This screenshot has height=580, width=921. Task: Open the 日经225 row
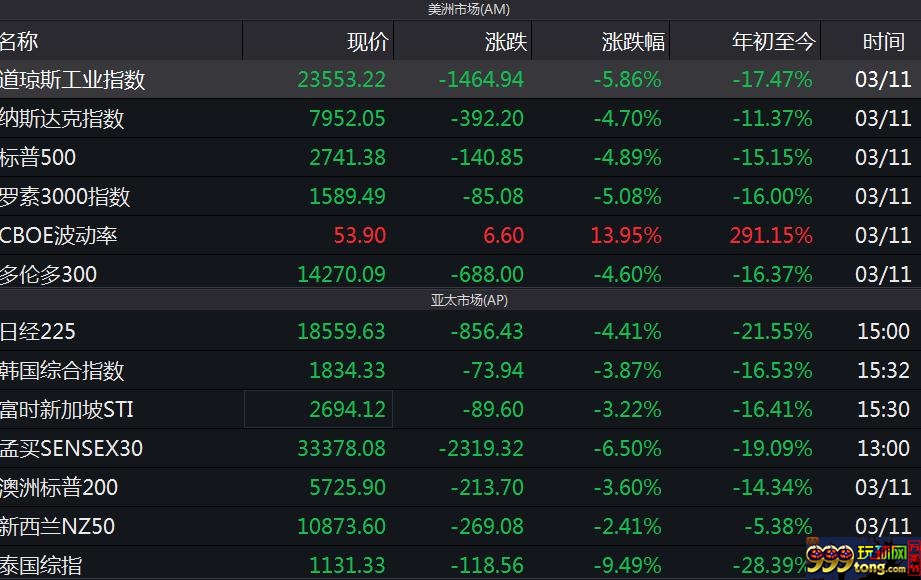(460, 331)
